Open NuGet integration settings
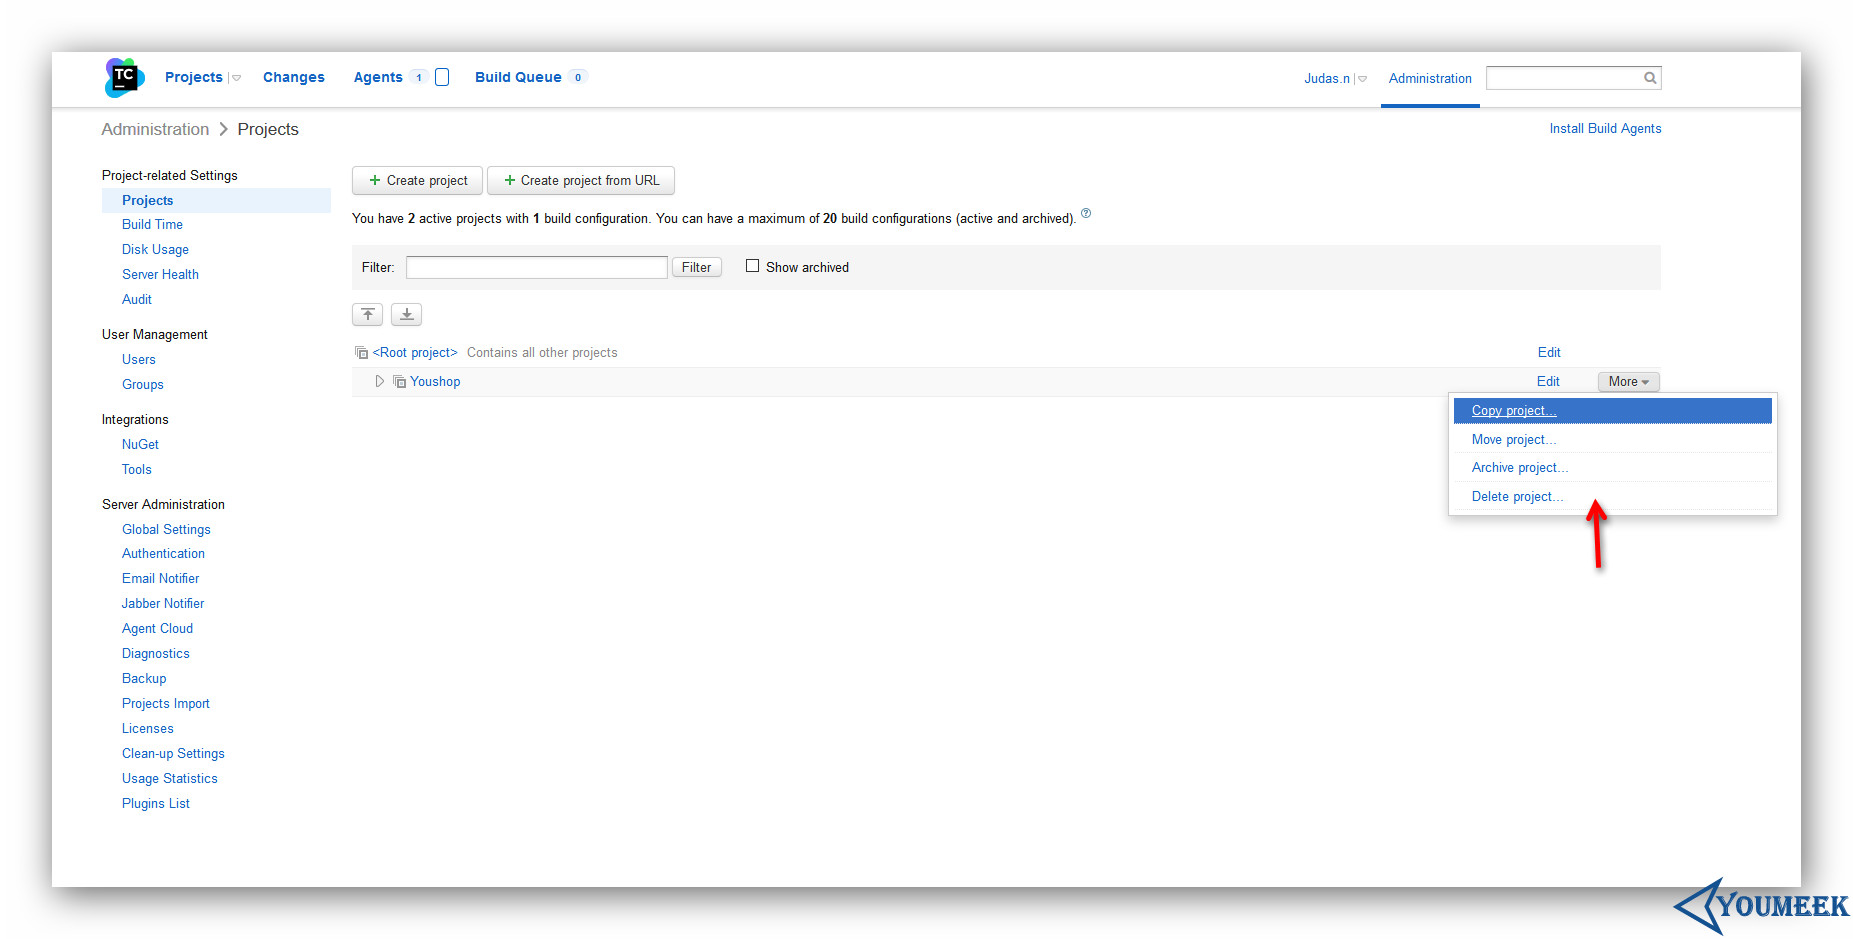This screenshot has height=939, width=1853. [140, 444]
